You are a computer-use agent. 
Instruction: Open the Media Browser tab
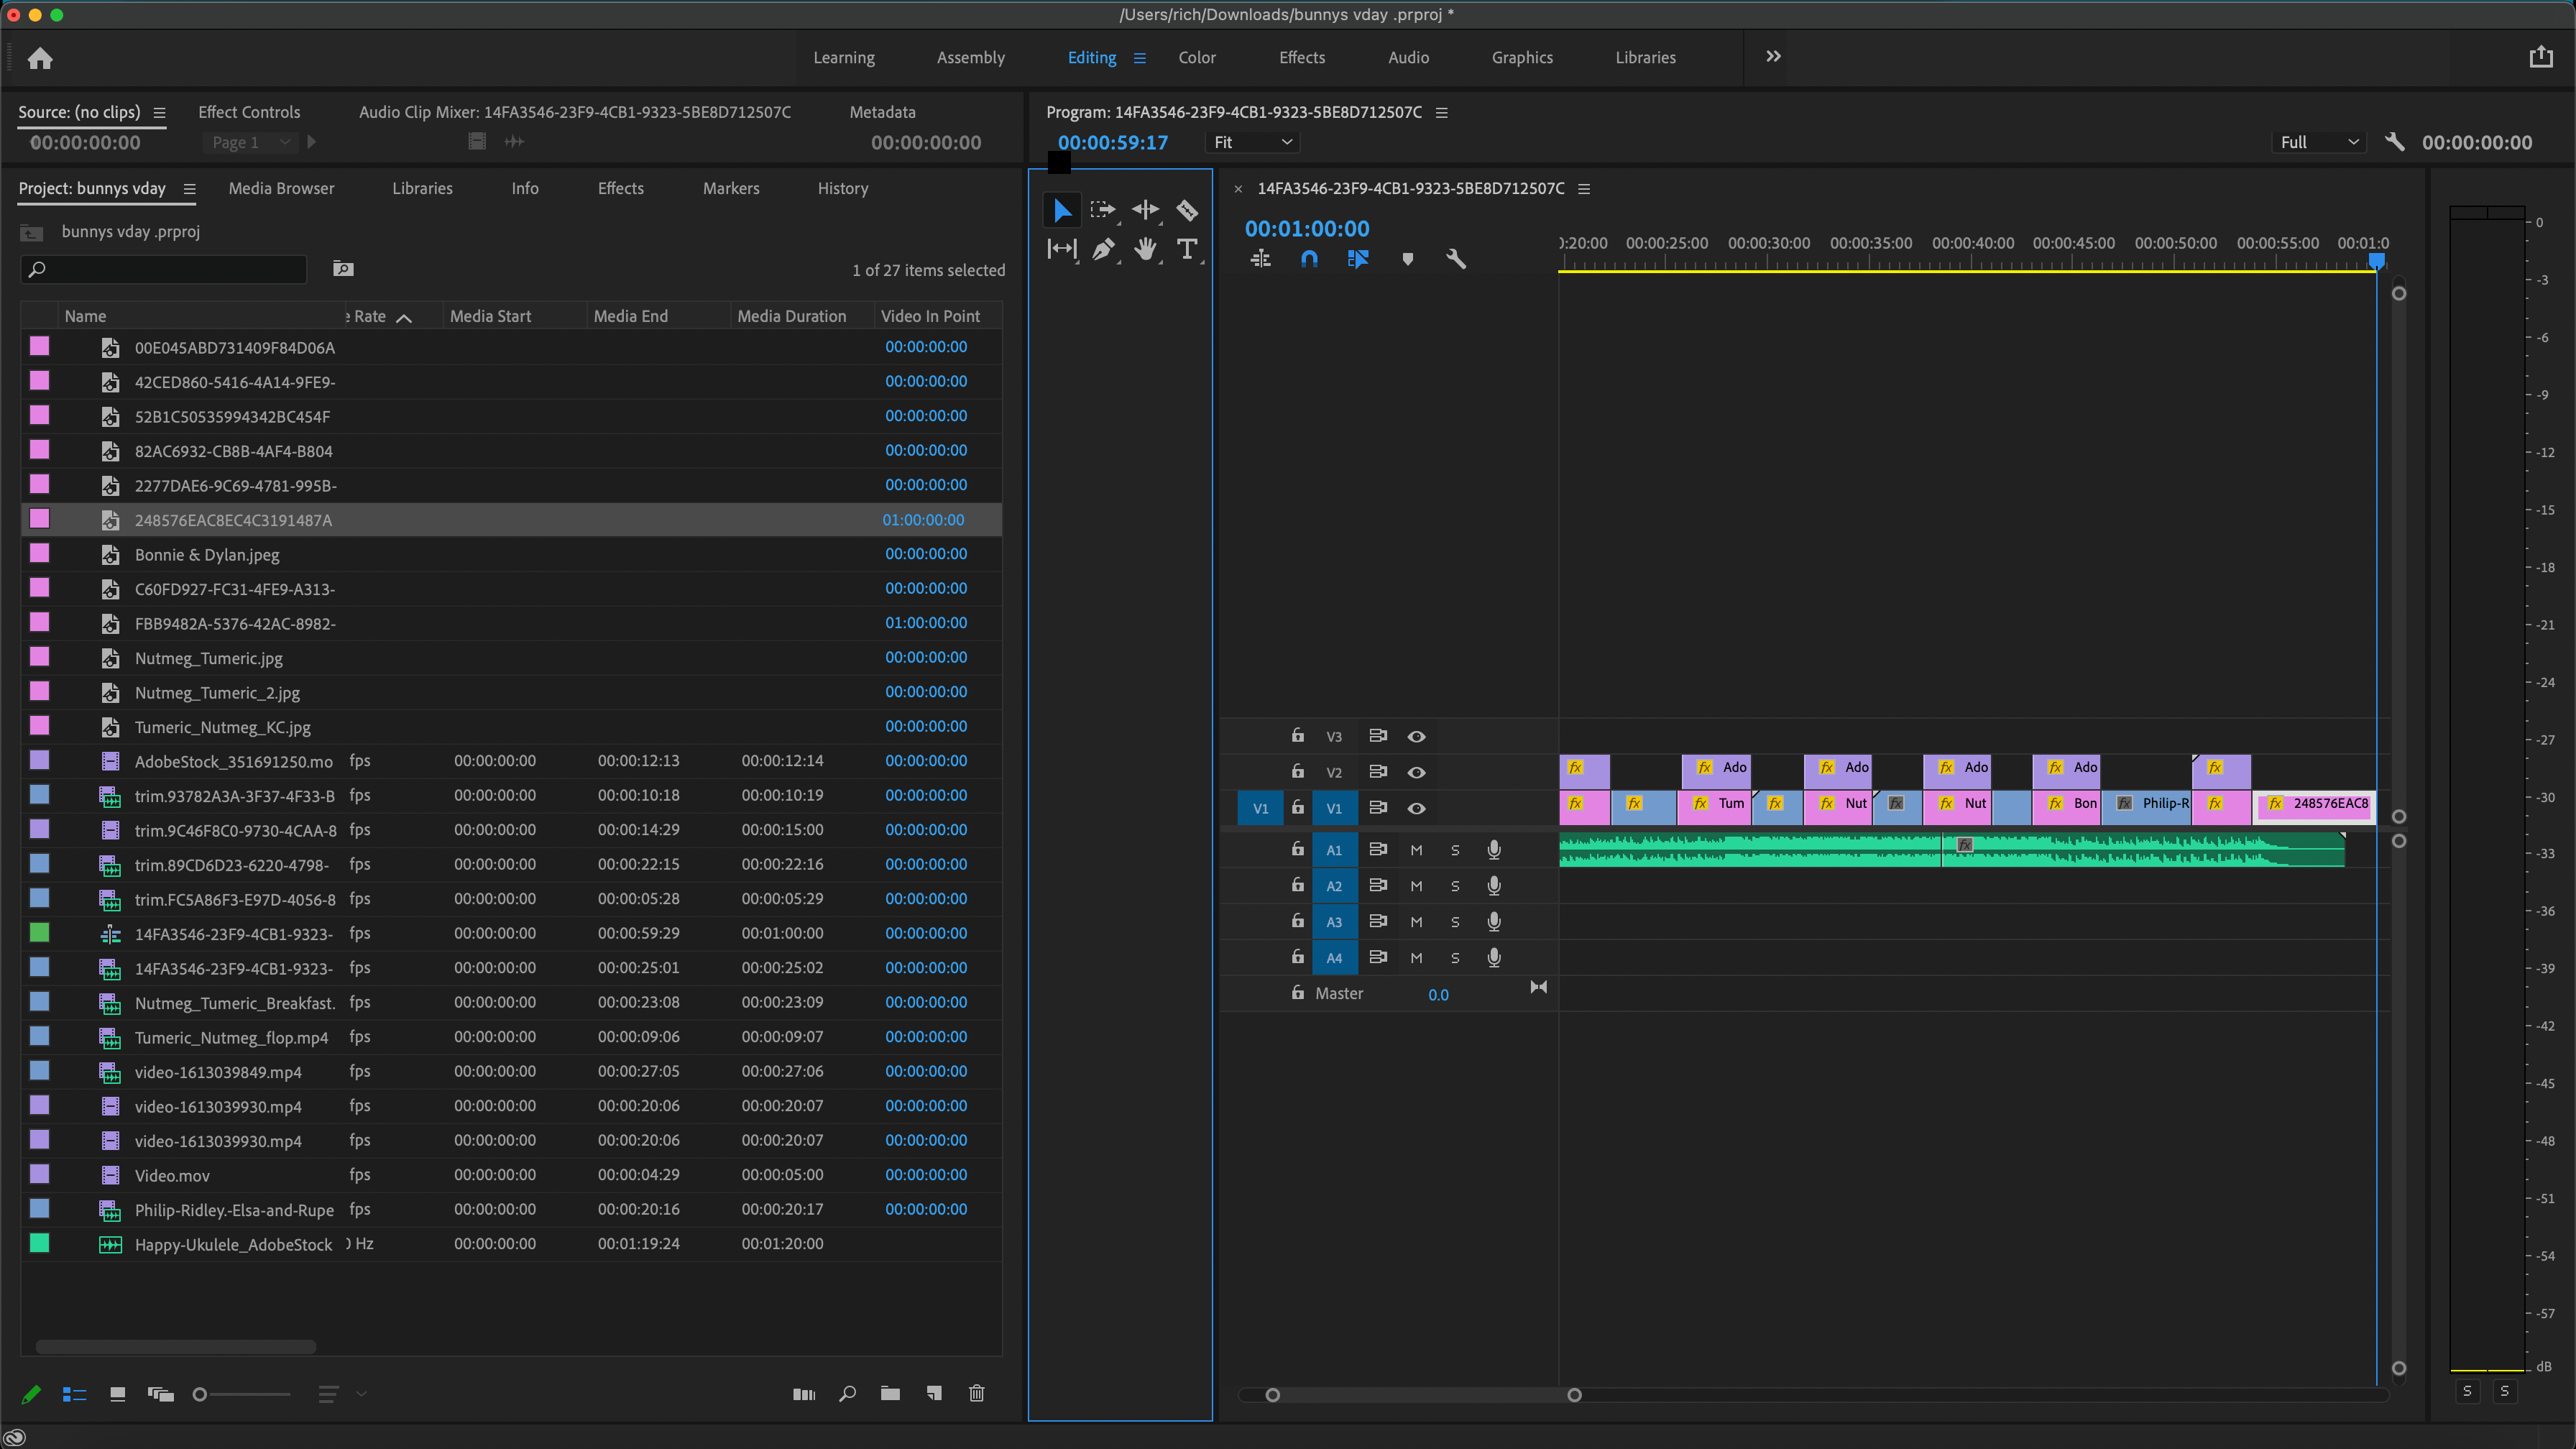tap(281, 188)
